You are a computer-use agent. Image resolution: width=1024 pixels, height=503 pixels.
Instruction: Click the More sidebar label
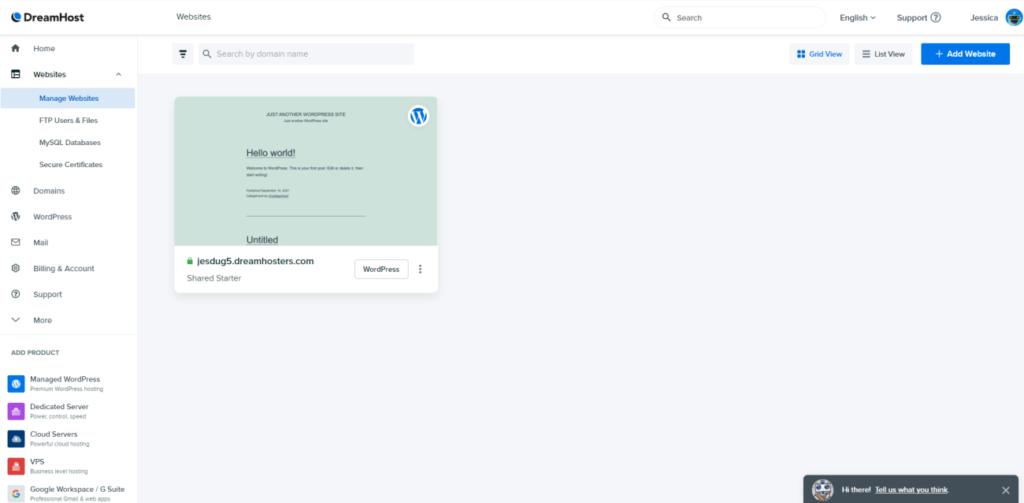pos(42,321)
